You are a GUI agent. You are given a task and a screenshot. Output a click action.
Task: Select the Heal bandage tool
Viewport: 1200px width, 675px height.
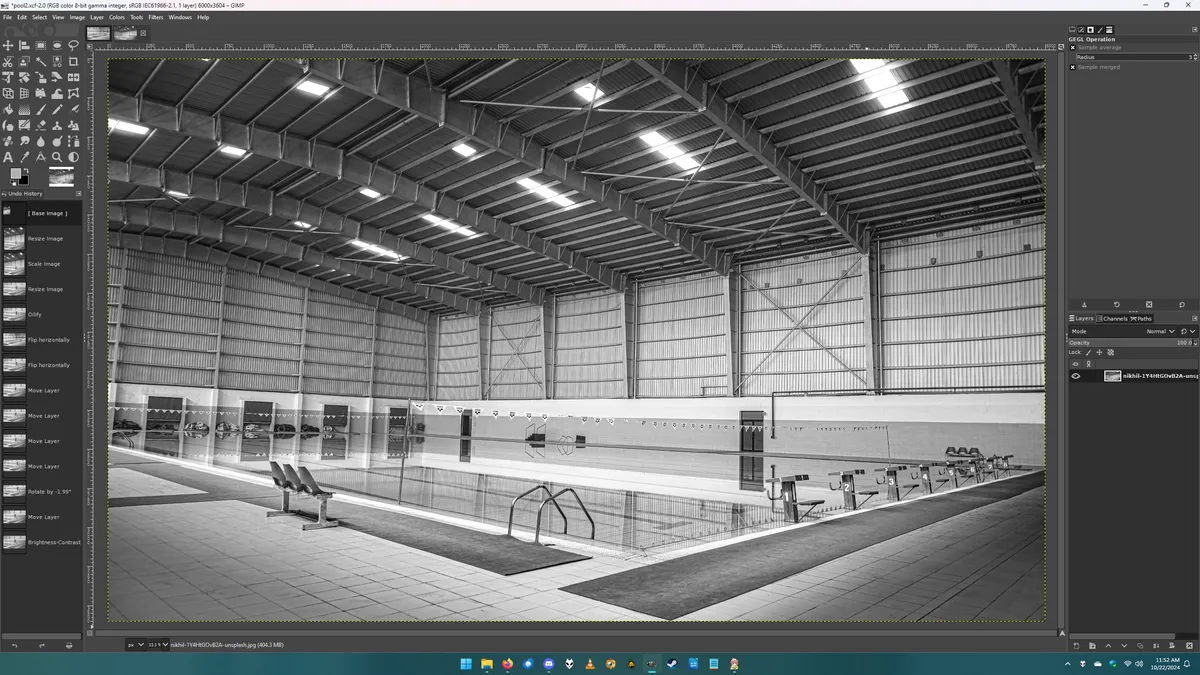[8, 141]
